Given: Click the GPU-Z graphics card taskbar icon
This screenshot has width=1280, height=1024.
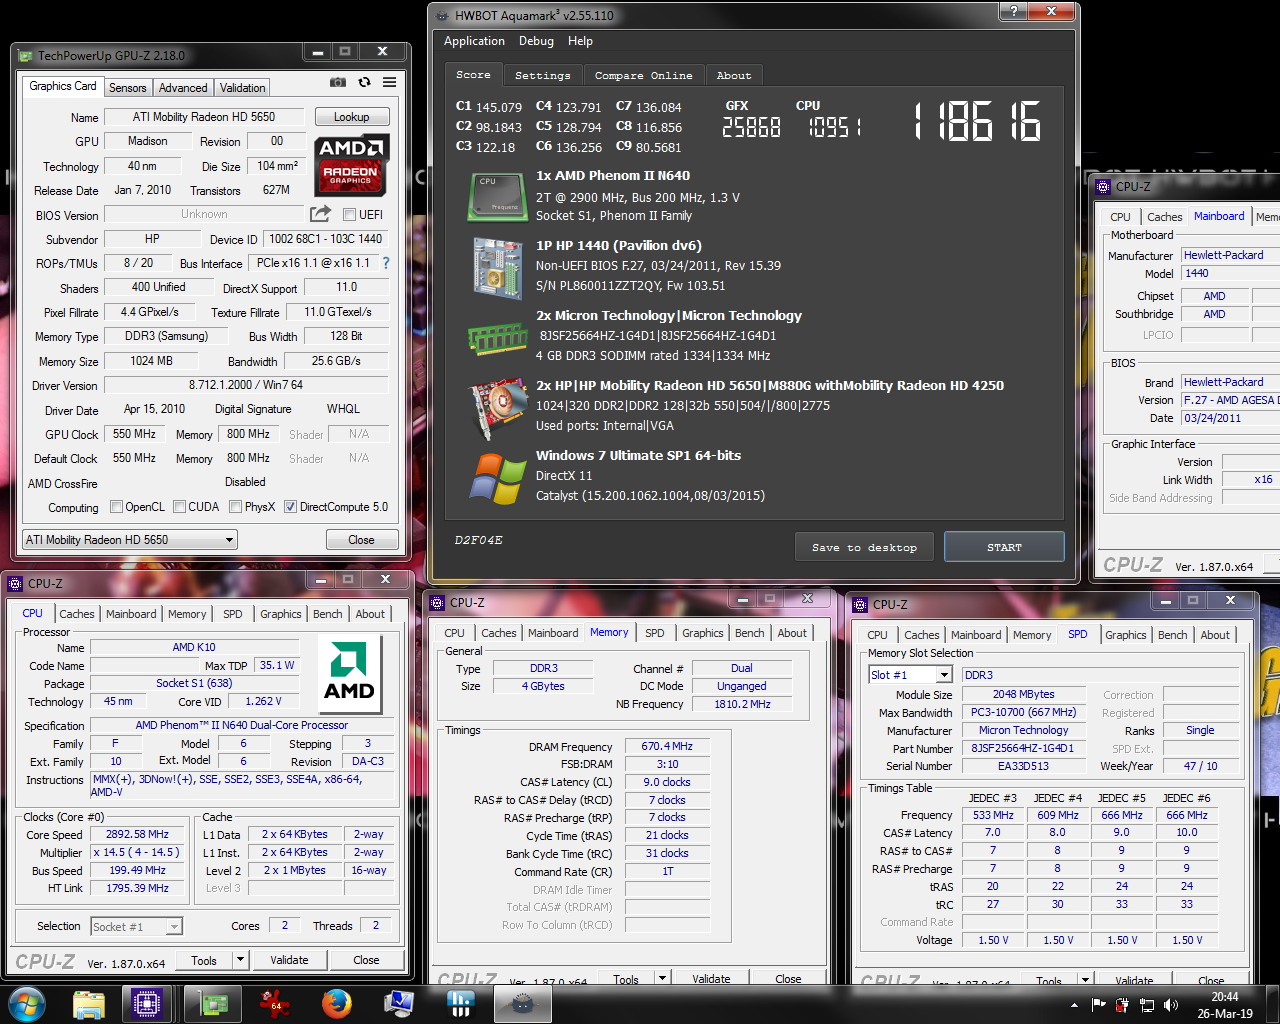Looking at the screenshot, I should (214, 1003).
